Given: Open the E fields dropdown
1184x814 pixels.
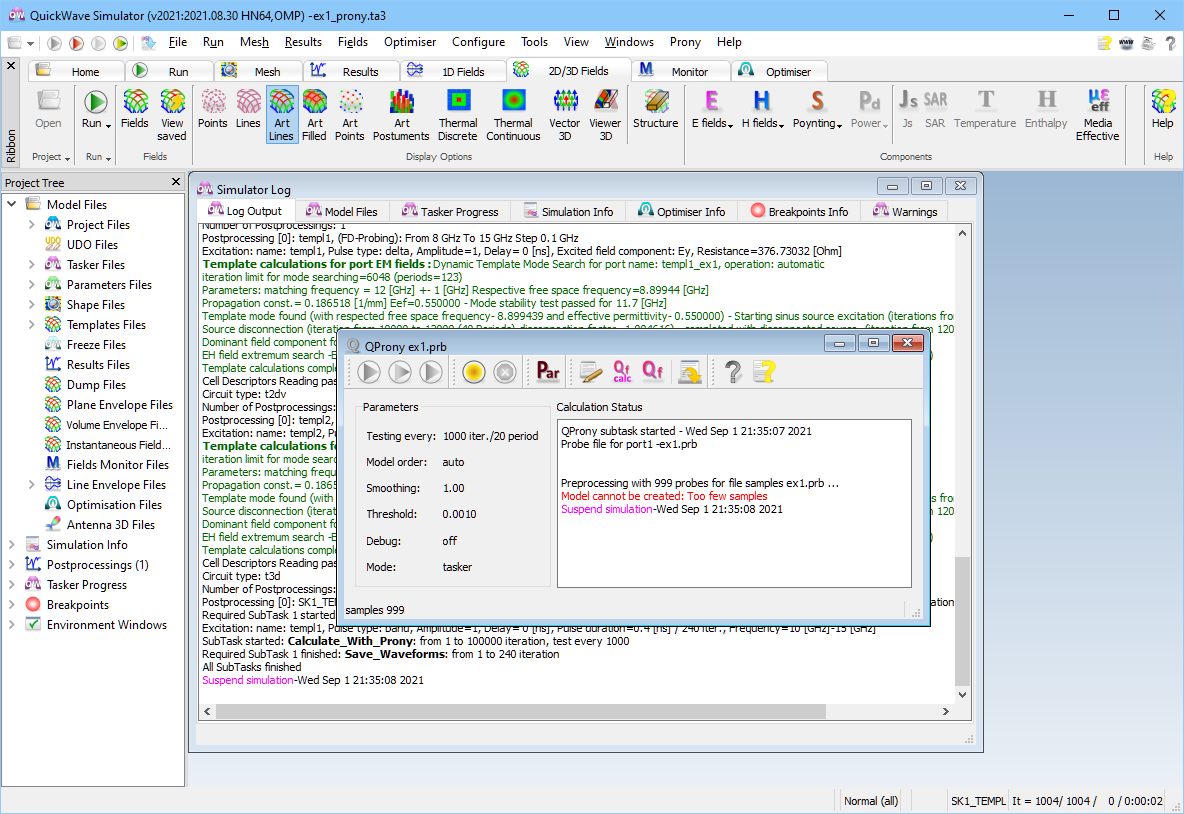Looking at the screenshot, I should coord(712,109).
